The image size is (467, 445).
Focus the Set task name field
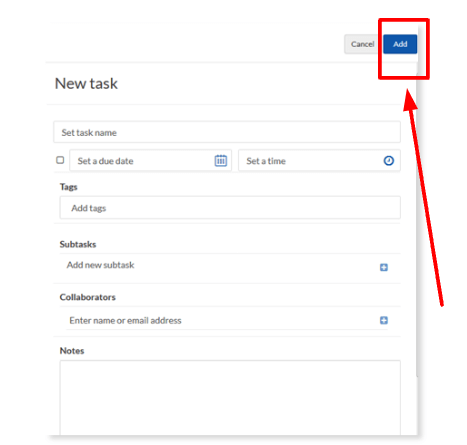(227, 132)
